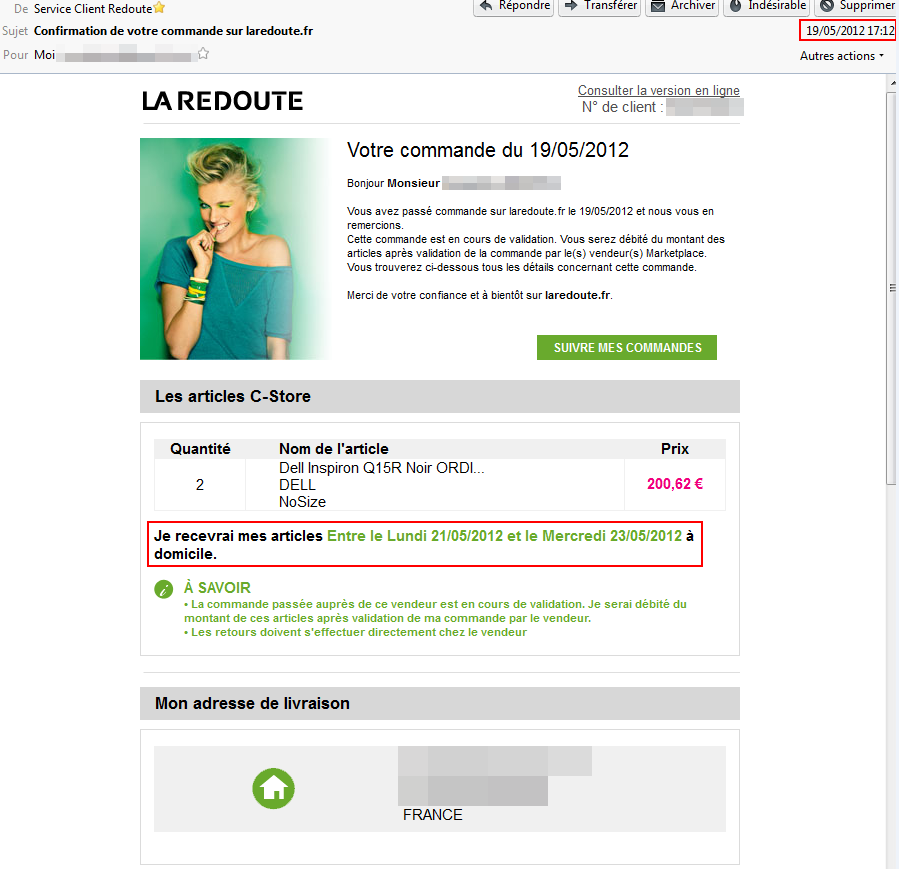Archive the message with Archiver
The height and width of the screenshot is (869, 899).
pyautogui.click(x=682, y=6)
